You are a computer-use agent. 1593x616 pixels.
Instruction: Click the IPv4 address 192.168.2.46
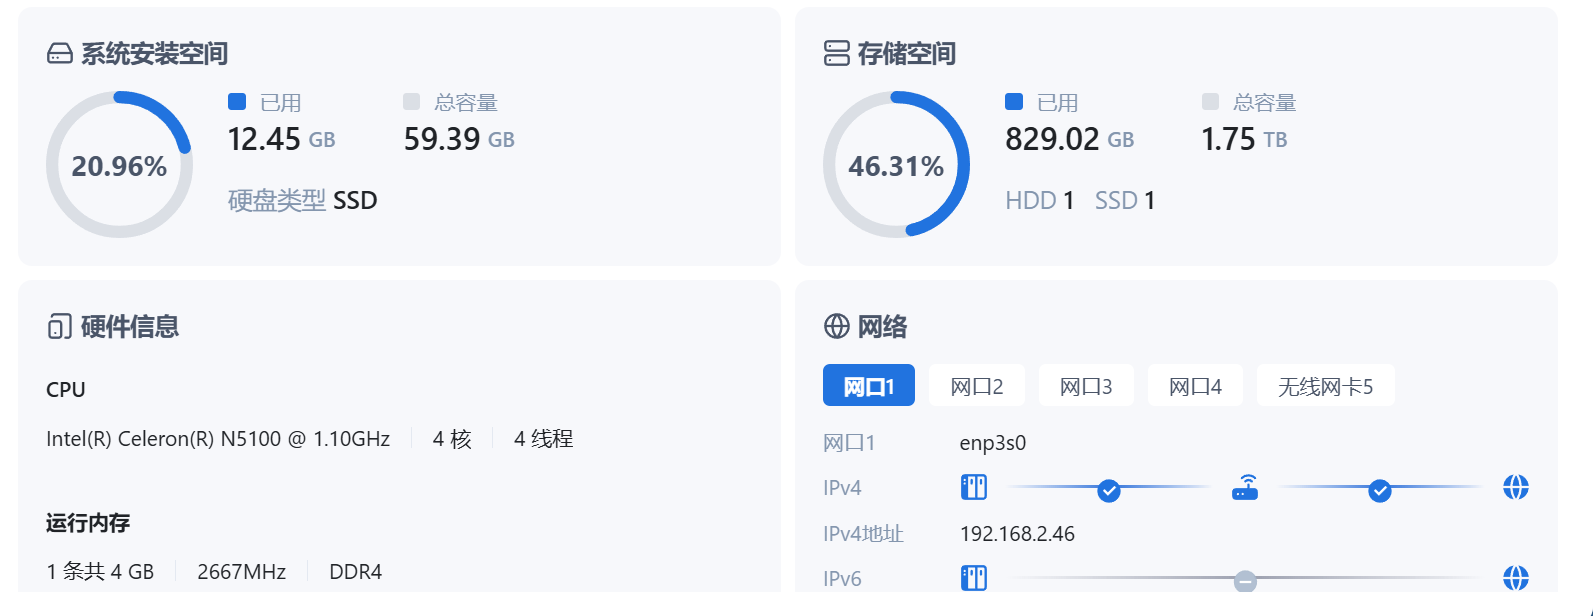pyautogui.click(x=1017, y=534)
